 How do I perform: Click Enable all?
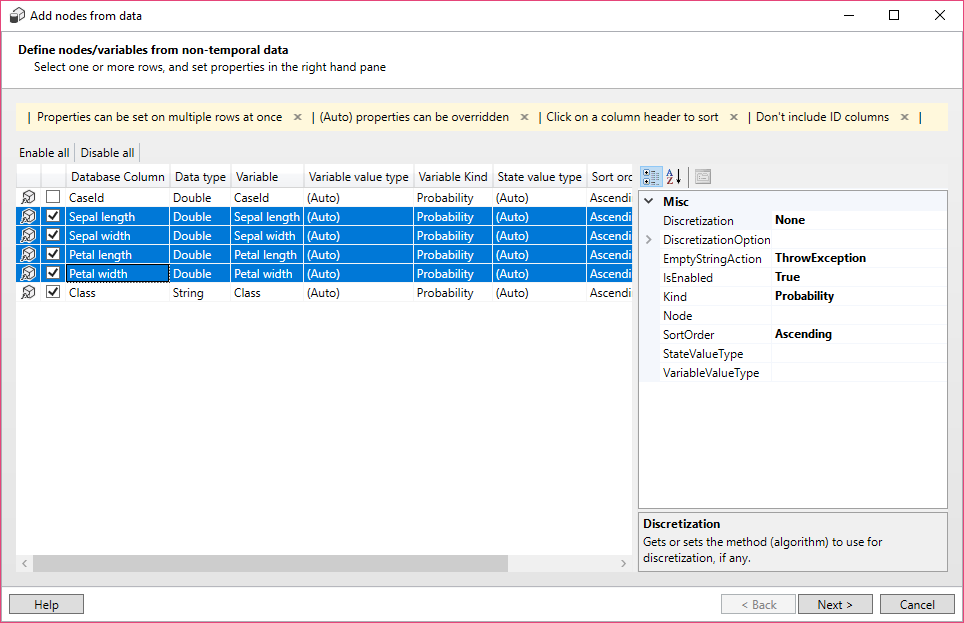point(44,152)
